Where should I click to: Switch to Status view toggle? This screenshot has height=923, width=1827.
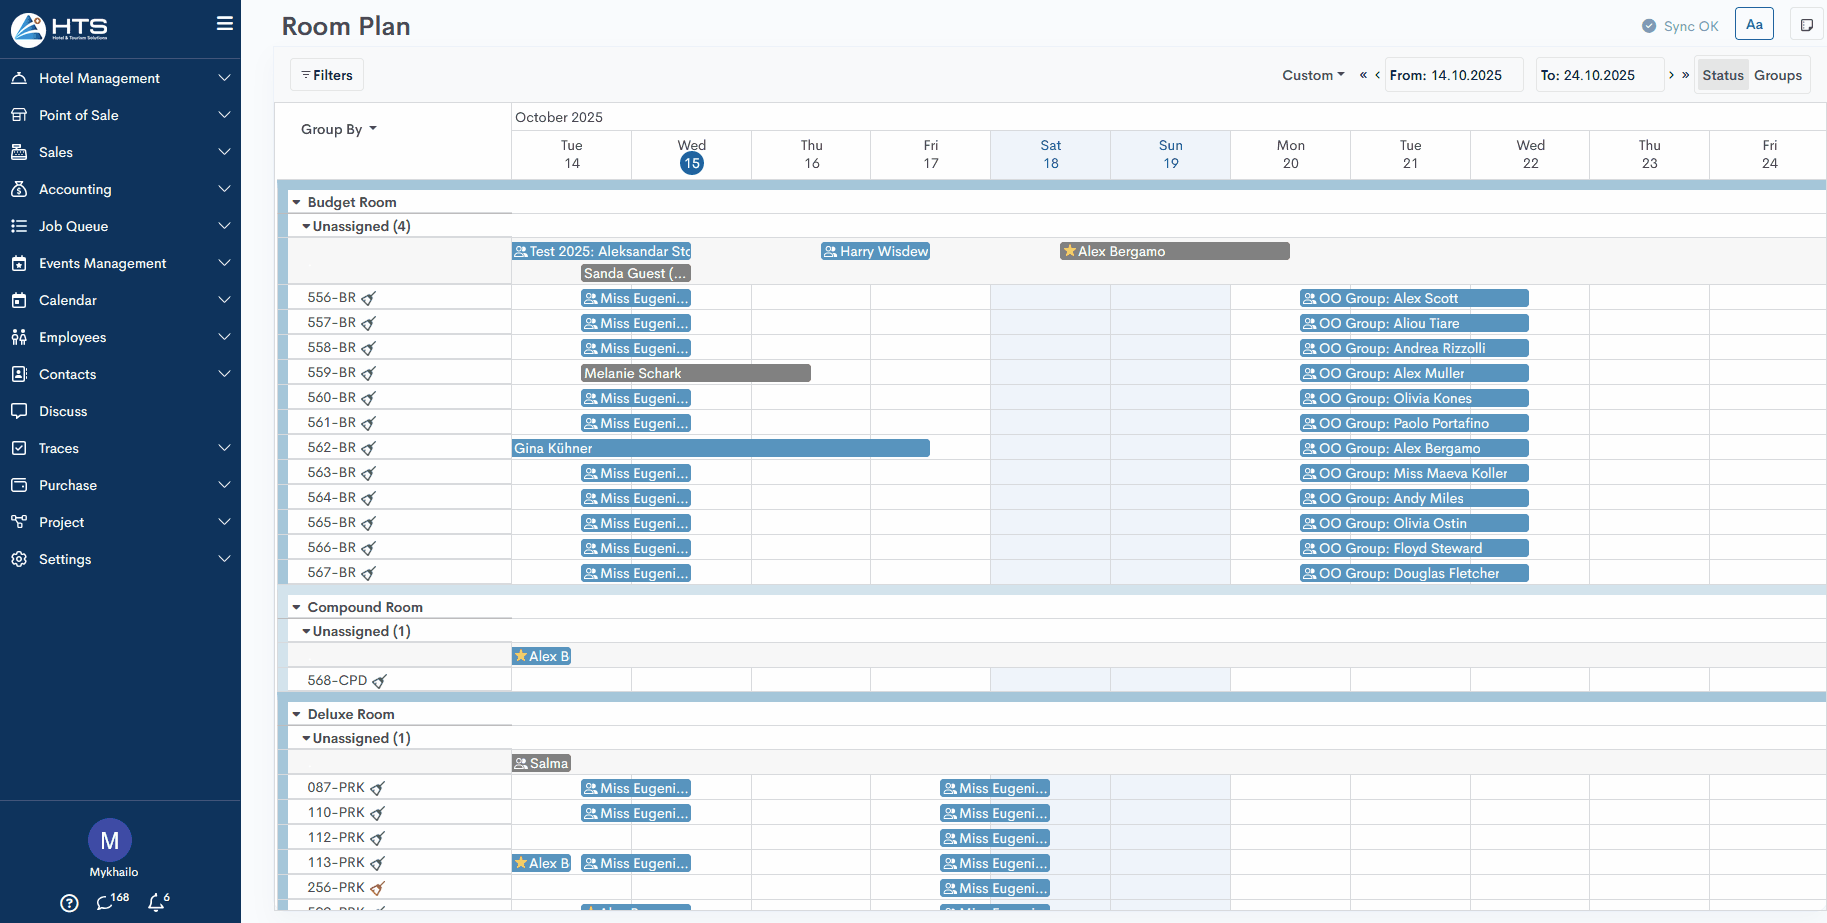[x=1722, y=75]
